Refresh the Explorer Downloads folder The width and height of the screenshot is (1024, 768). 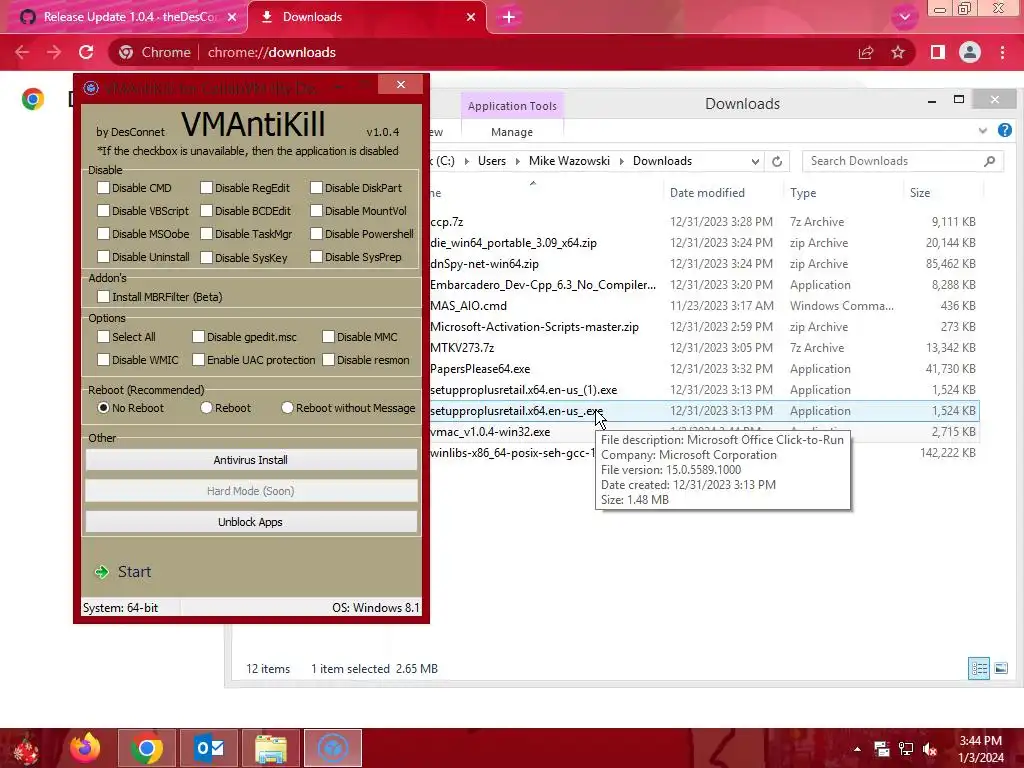(776, 161)
